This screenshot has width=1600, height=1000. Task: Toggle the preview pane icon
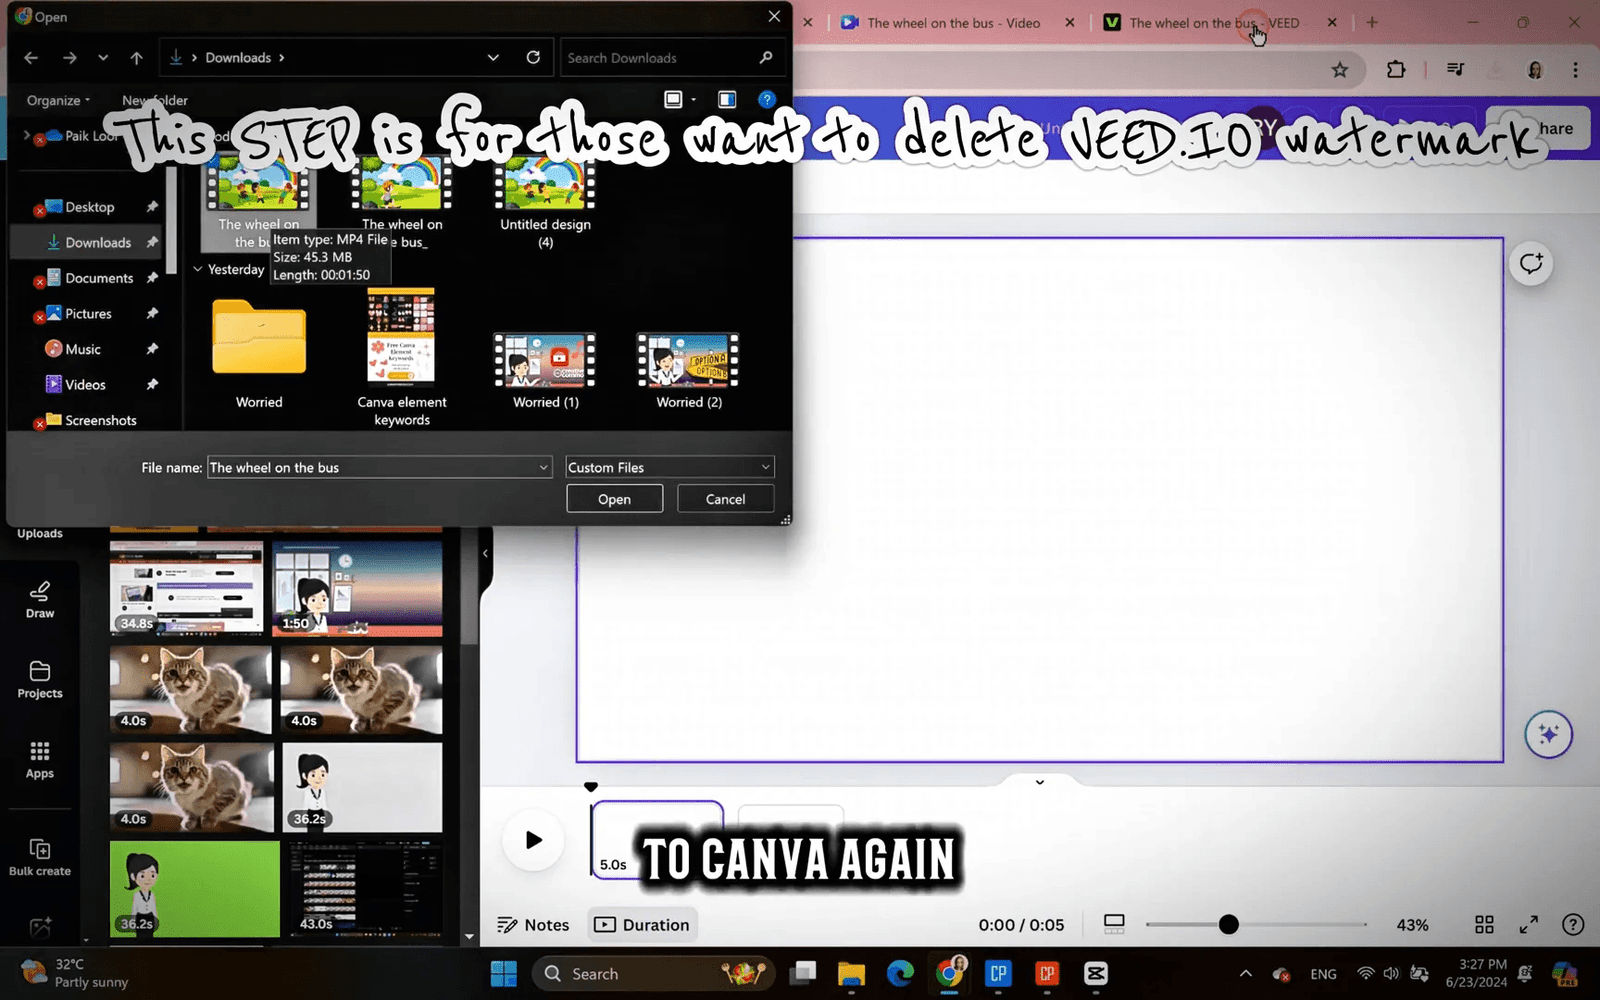(727, 99)
